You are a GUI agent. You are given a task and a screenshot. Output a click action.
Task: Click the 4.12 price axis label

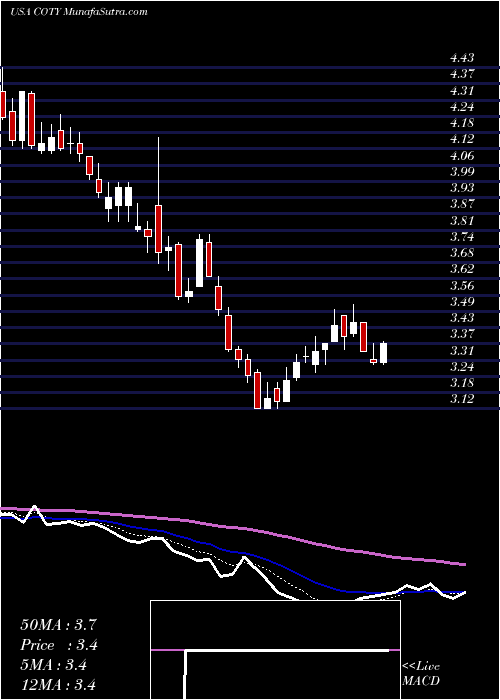462,139
